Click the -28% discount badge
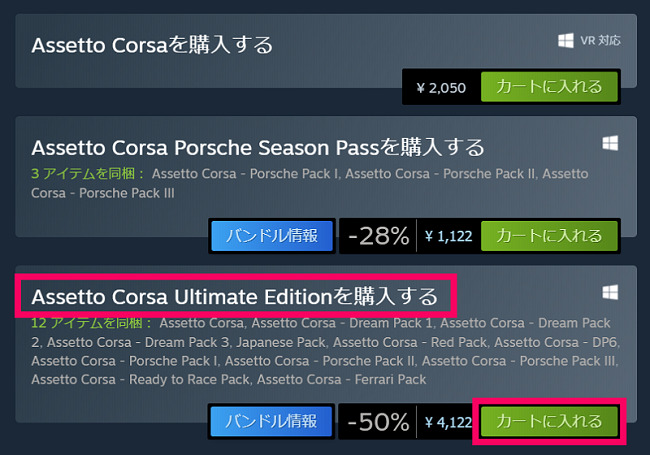Screen dimensions: 650x455 click(378, 236)
